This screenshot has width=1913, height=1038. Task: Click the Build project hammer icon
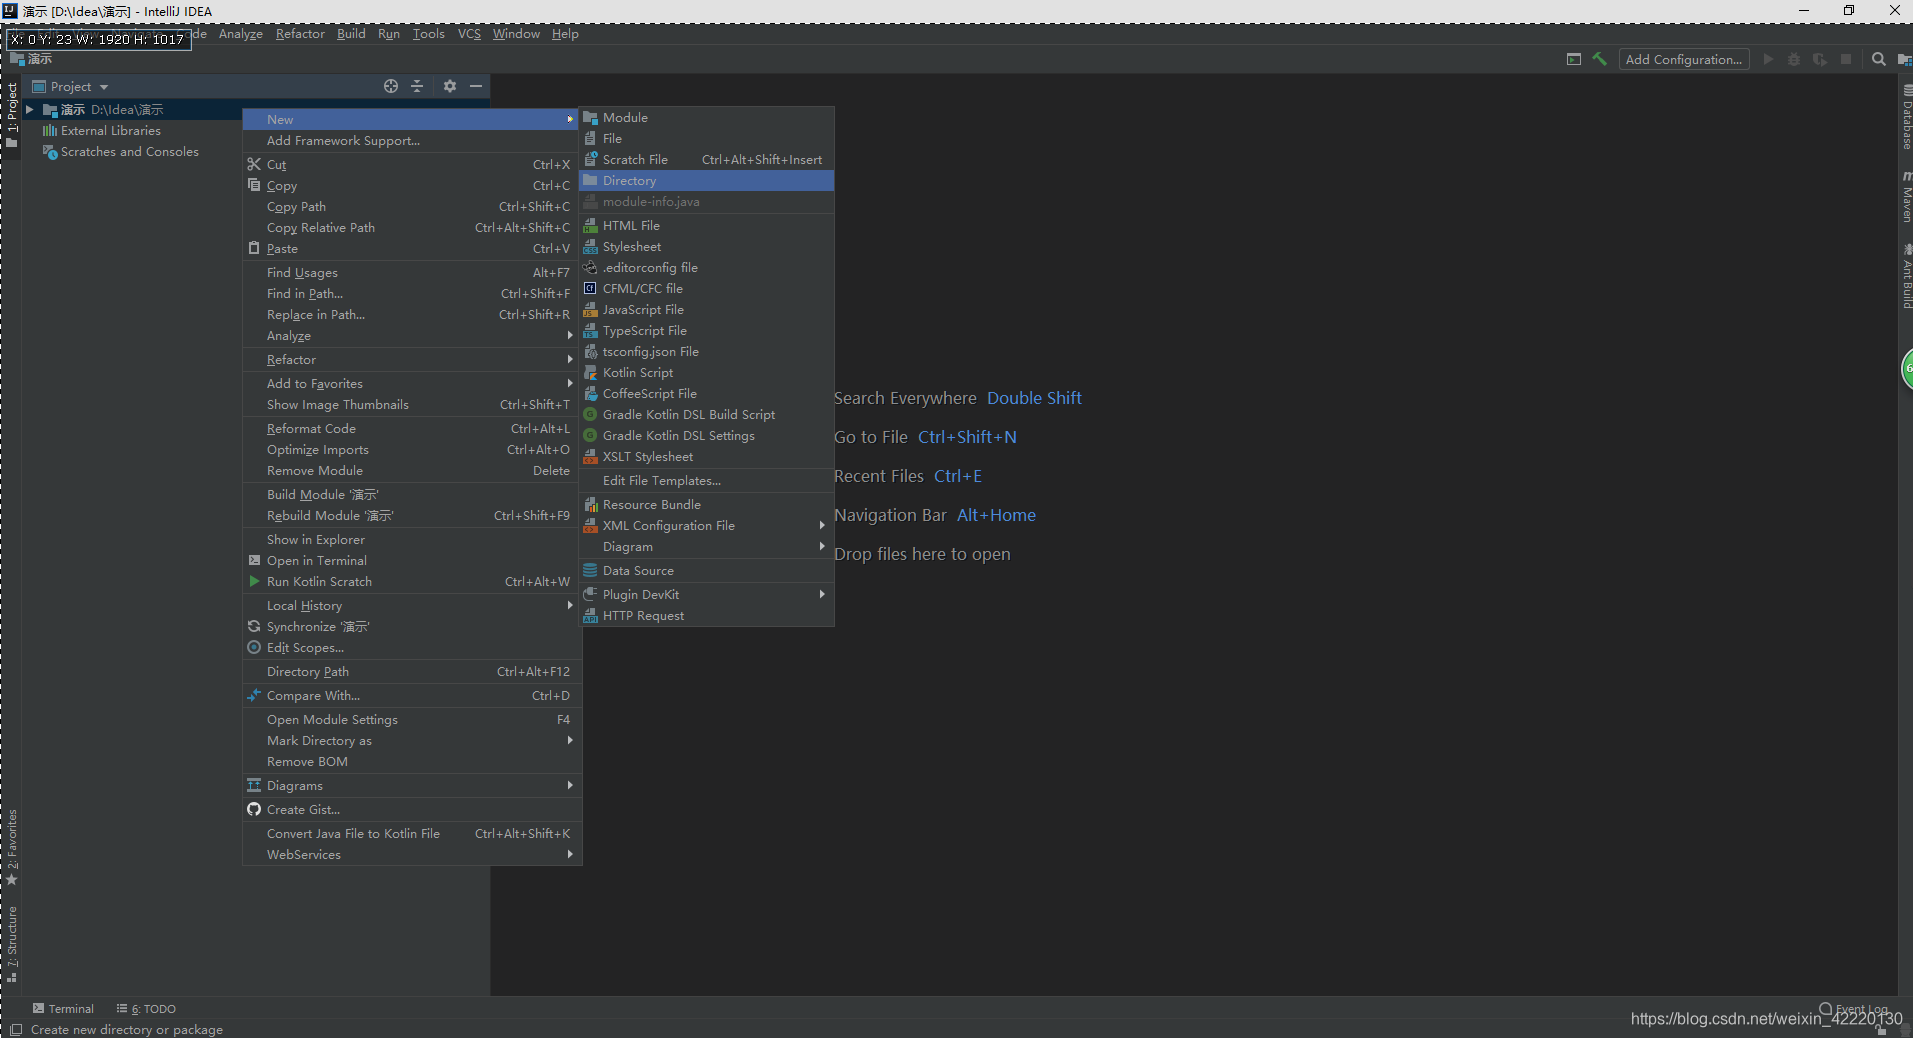[1600, 59]
